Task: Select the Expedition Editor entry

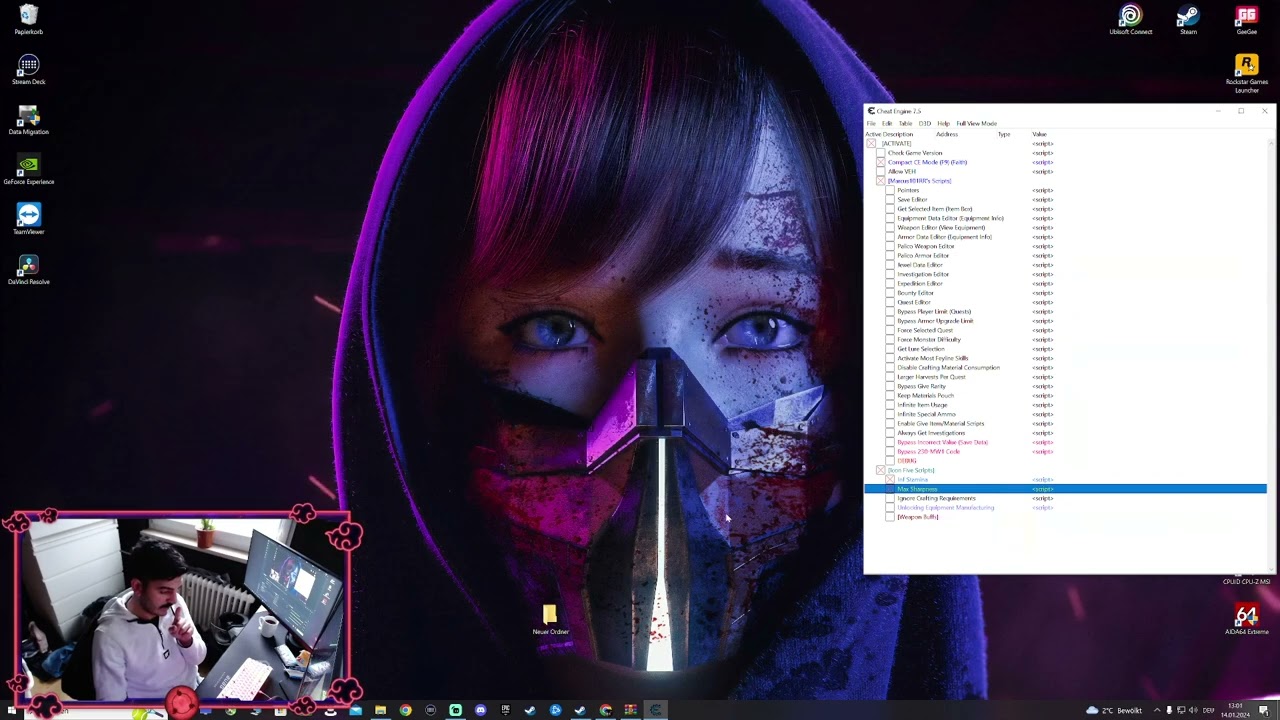Action: [920, 284]
